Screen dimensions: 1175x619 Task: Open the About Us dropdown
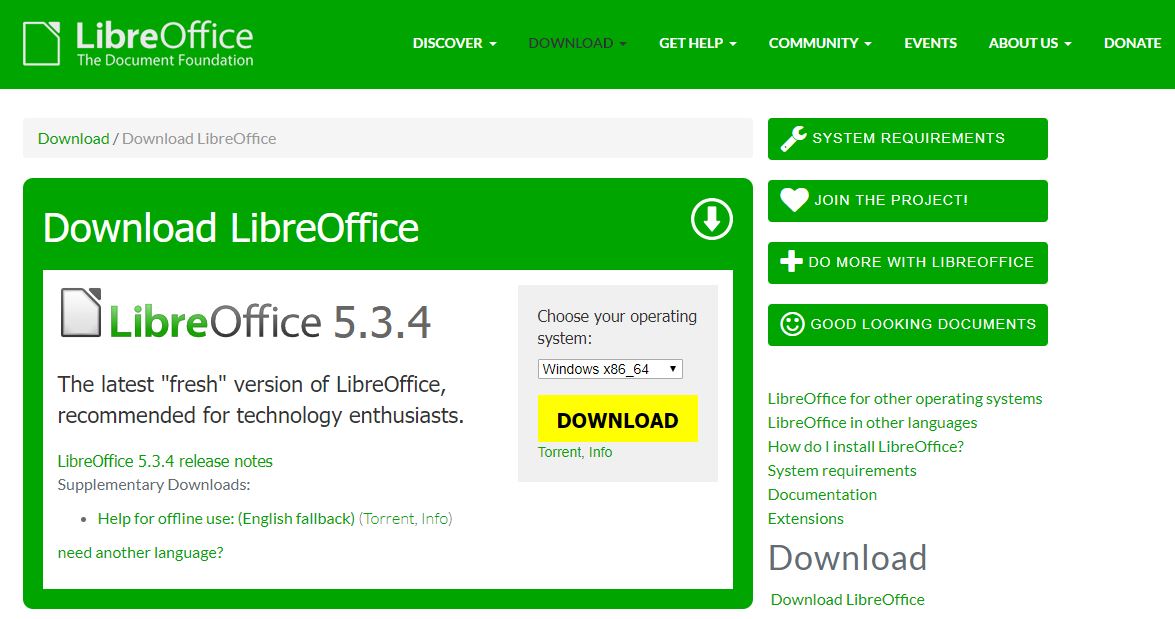(1030, 43)
